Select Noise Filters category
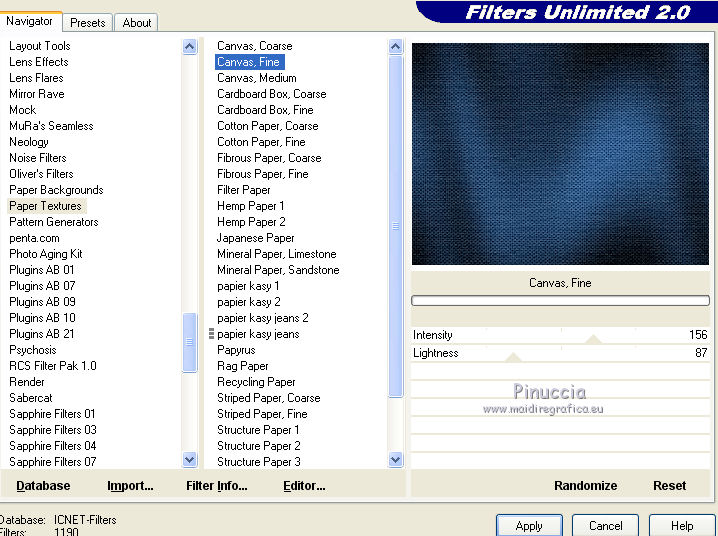This screenshot has width=718, height=536. pos(38,158)
